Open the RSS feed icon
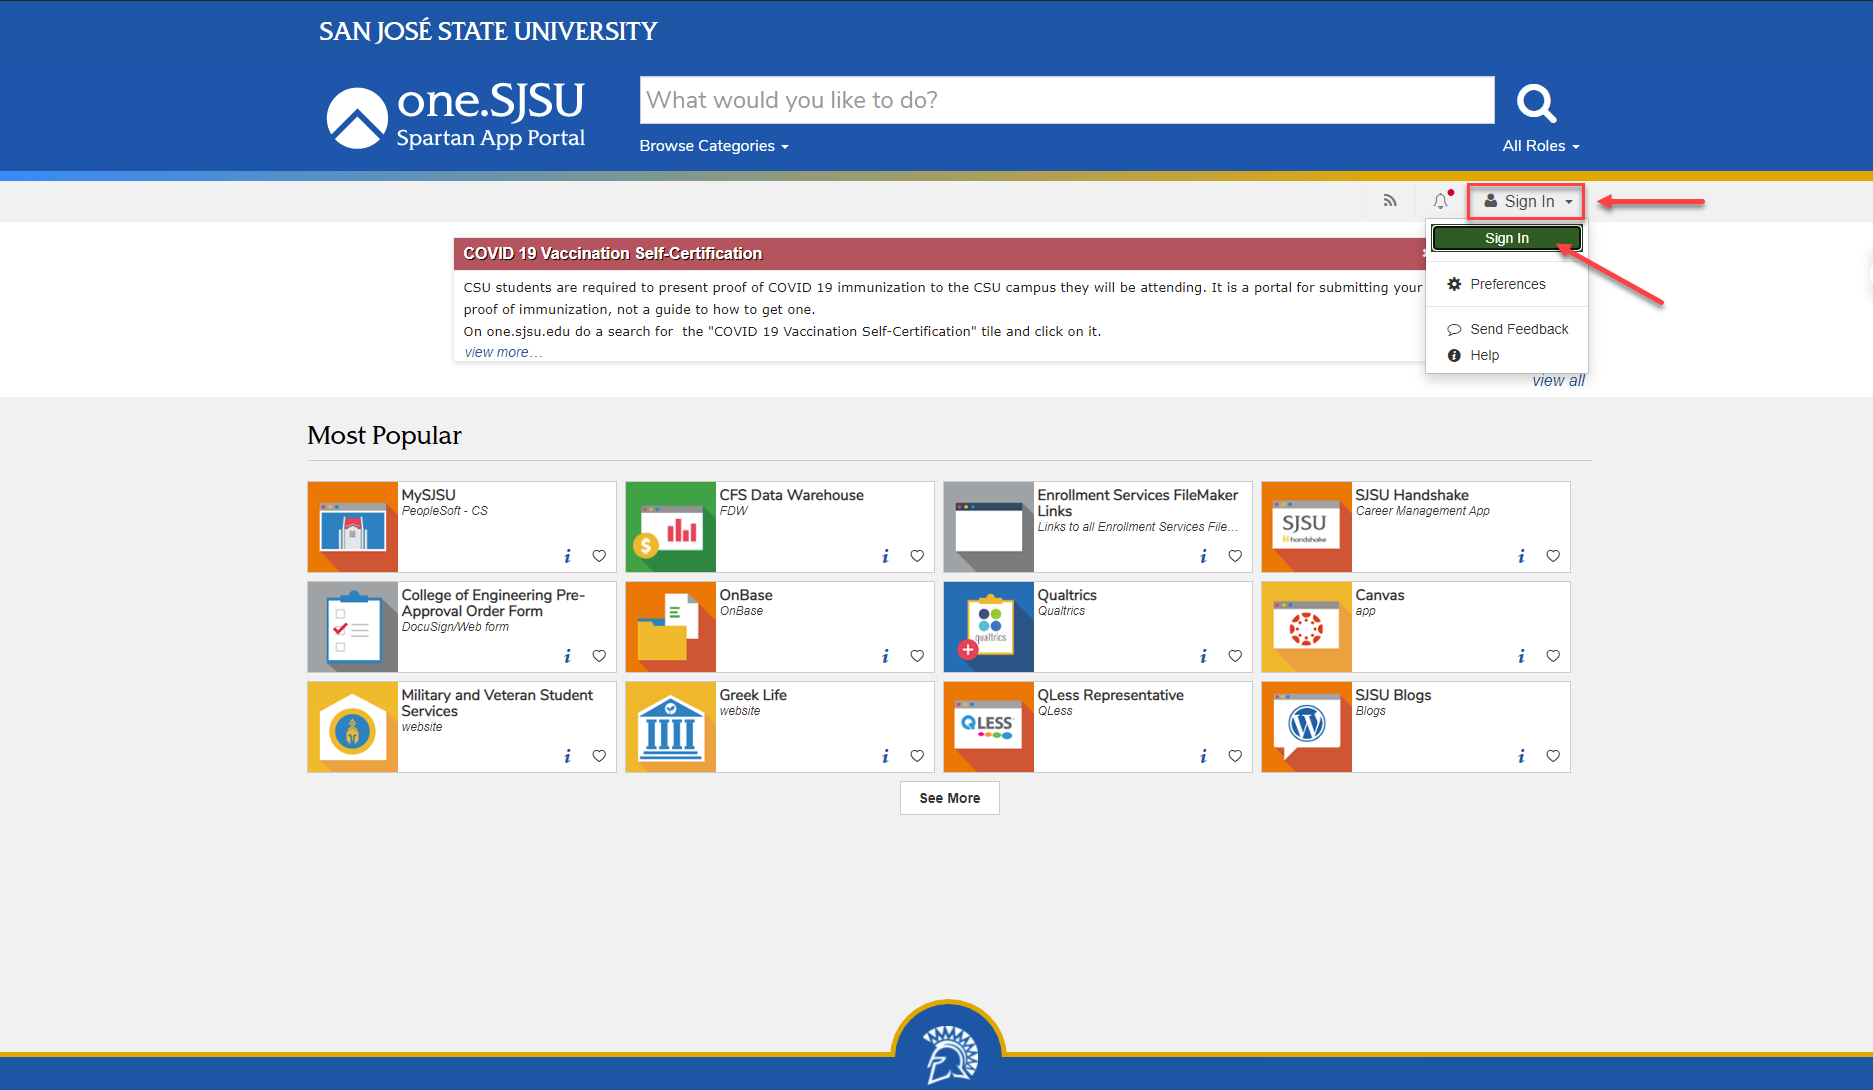The image size is (1873, 1090). pyautogui.click(x=1390, y=200)
